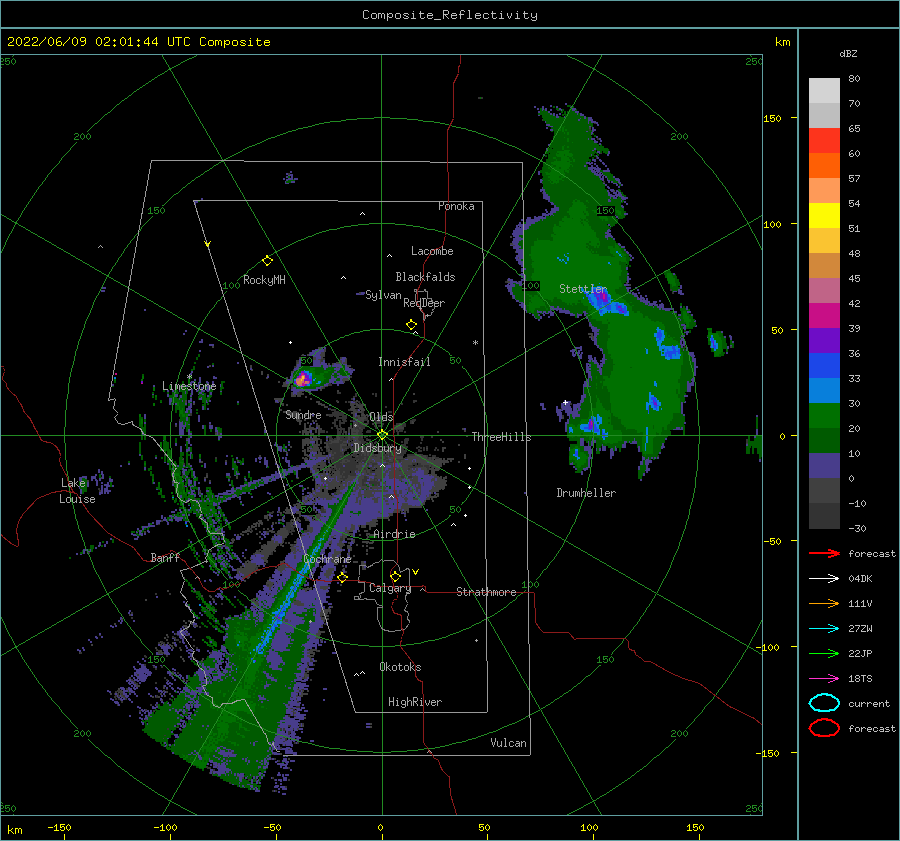The image size is (900, 841).
Task: Select the dark orange 57-60 dBZ swatch
Action: [824, 165]
